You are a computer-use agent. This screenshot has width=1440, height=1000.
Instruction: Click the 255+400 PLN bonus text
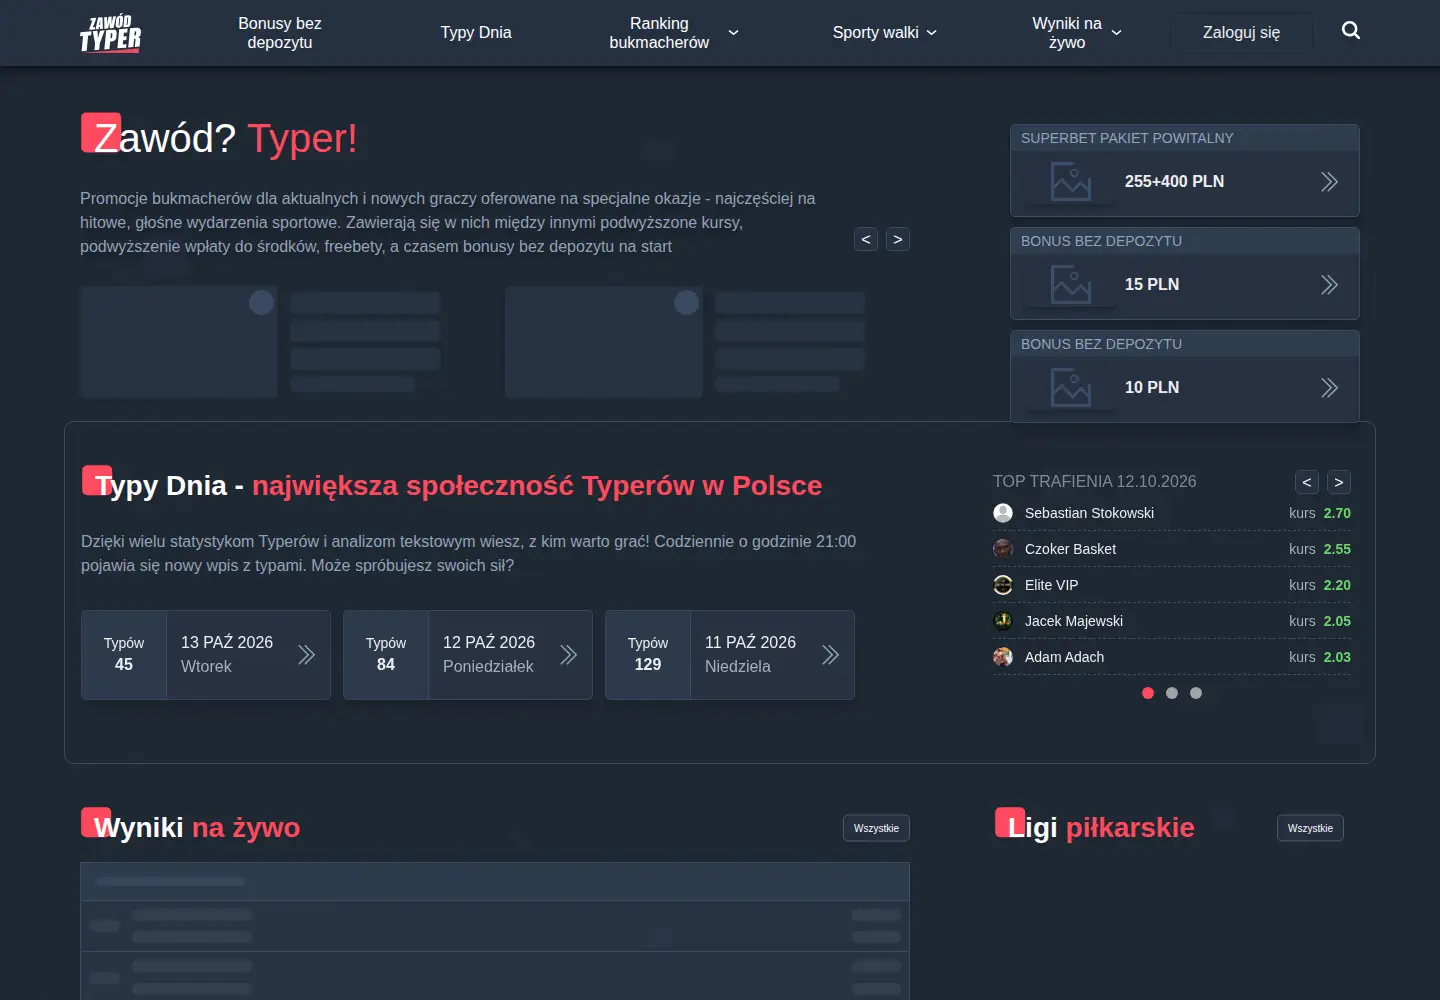coord(1174,182)
